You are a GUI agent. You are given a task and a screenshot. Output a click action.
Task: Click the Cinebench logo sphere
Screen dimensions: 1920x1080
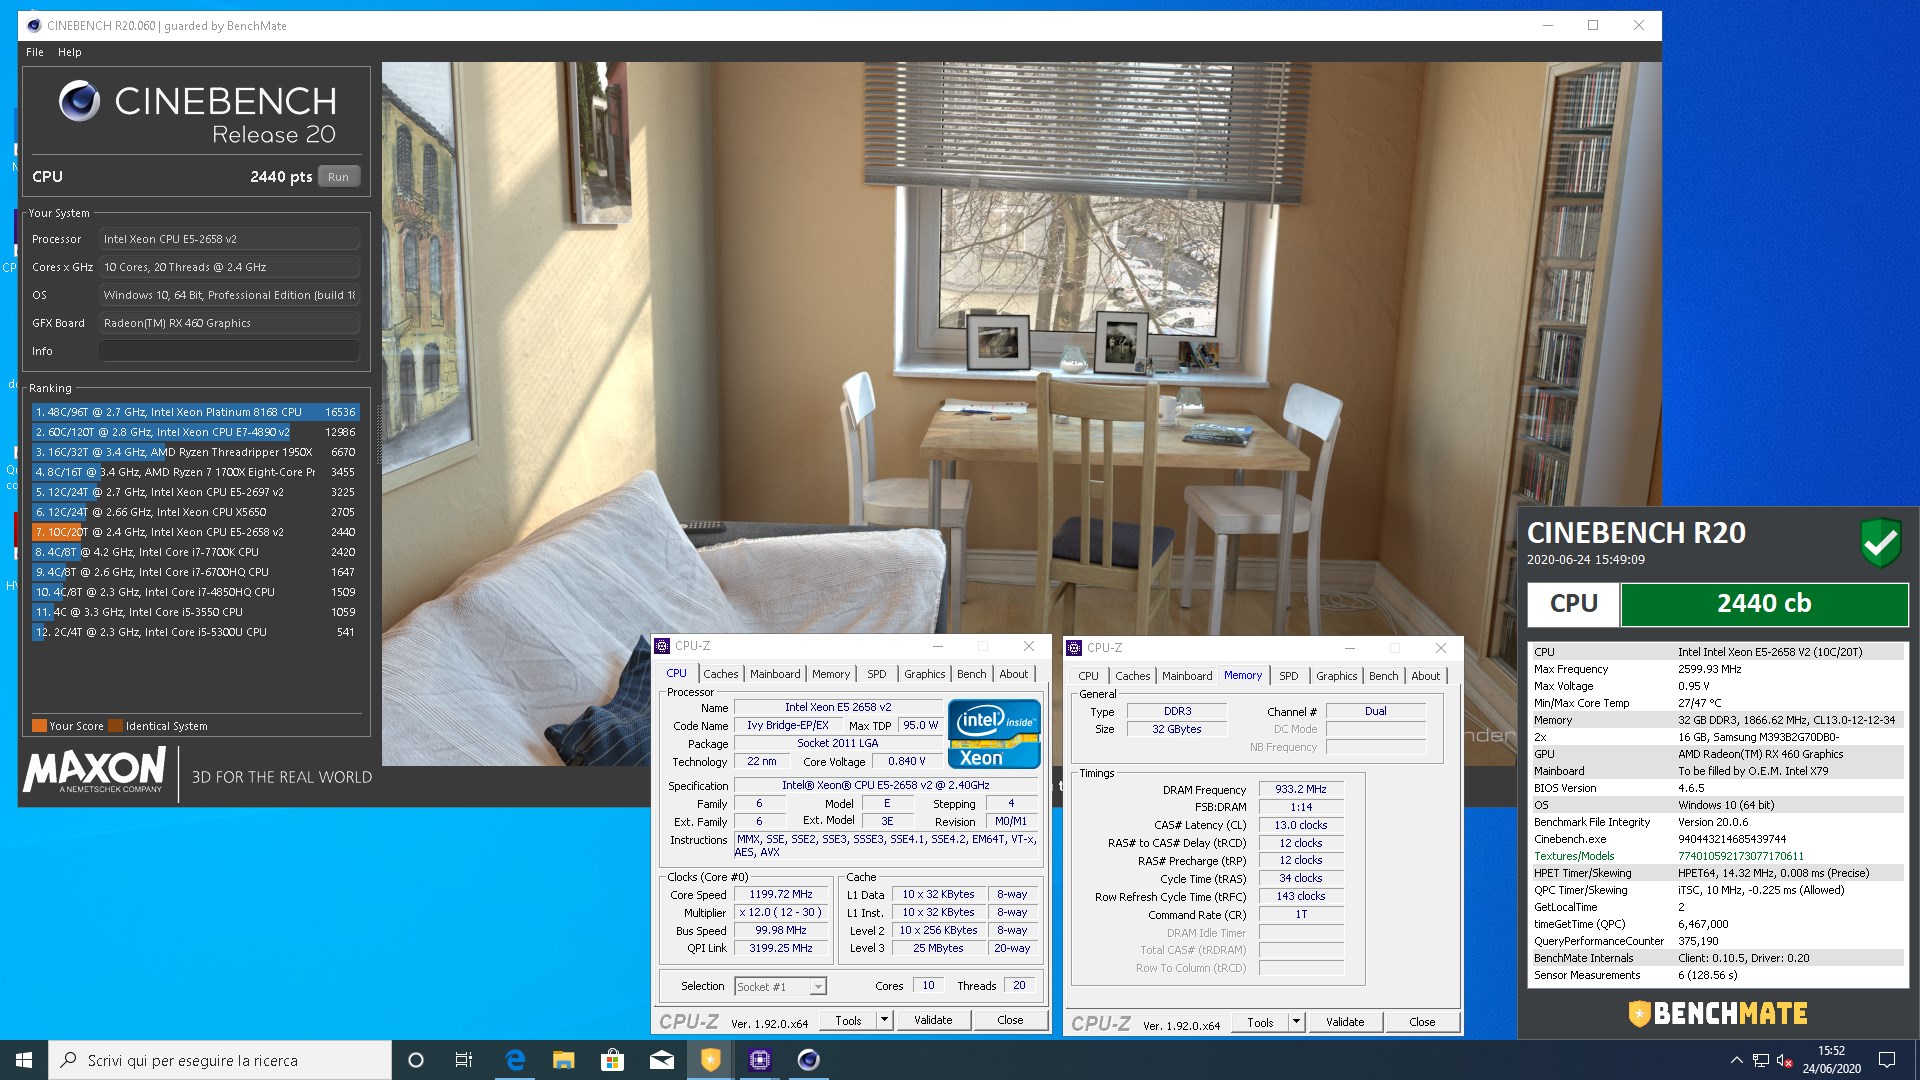click(x=79, y=101)
